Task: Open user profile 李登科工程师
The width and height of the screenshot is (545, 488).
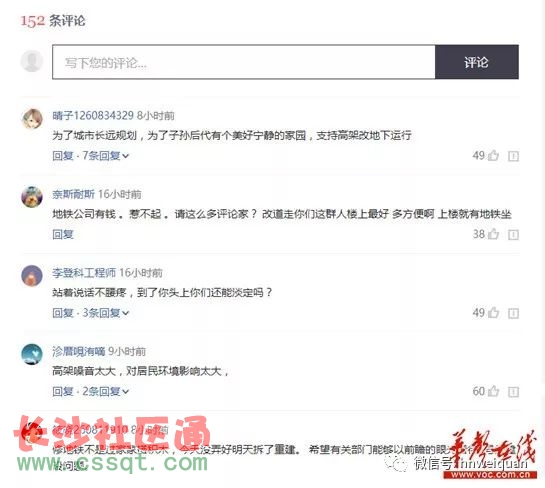Action: [84, 273]
